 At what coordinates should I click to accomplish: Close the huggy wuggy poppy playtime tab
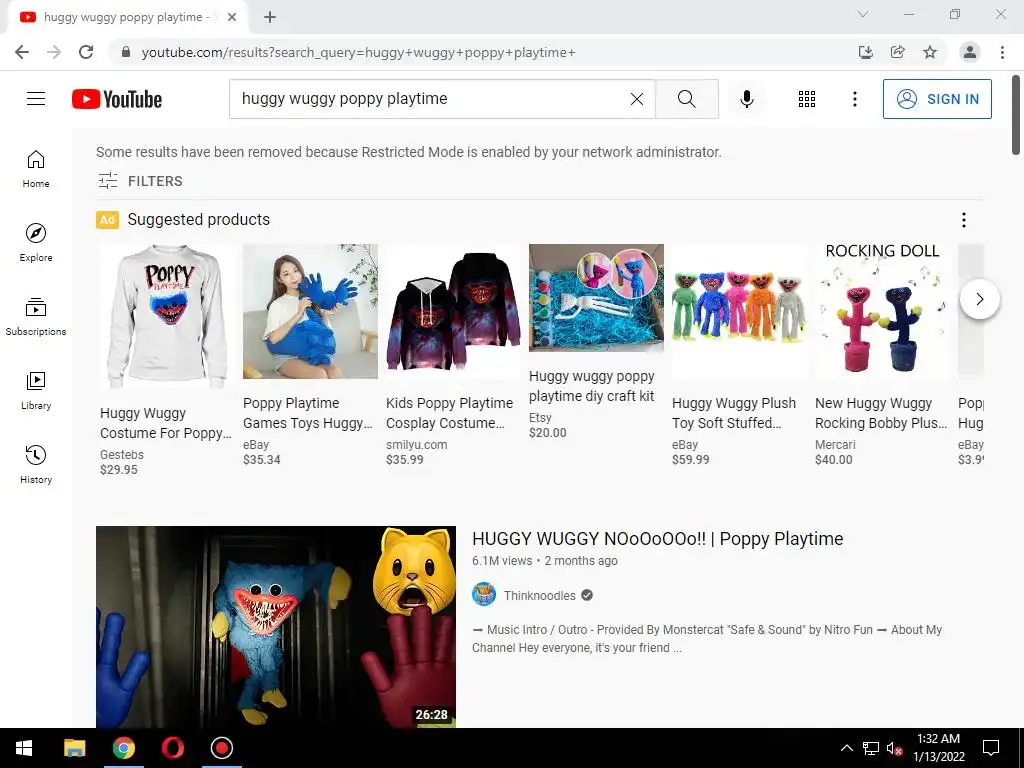click(232, 18)
